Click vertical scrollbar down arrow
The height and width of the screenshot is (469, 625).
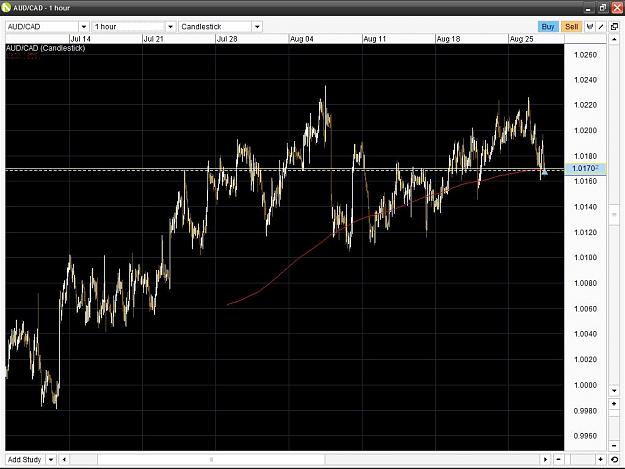(x=614, y=391)
